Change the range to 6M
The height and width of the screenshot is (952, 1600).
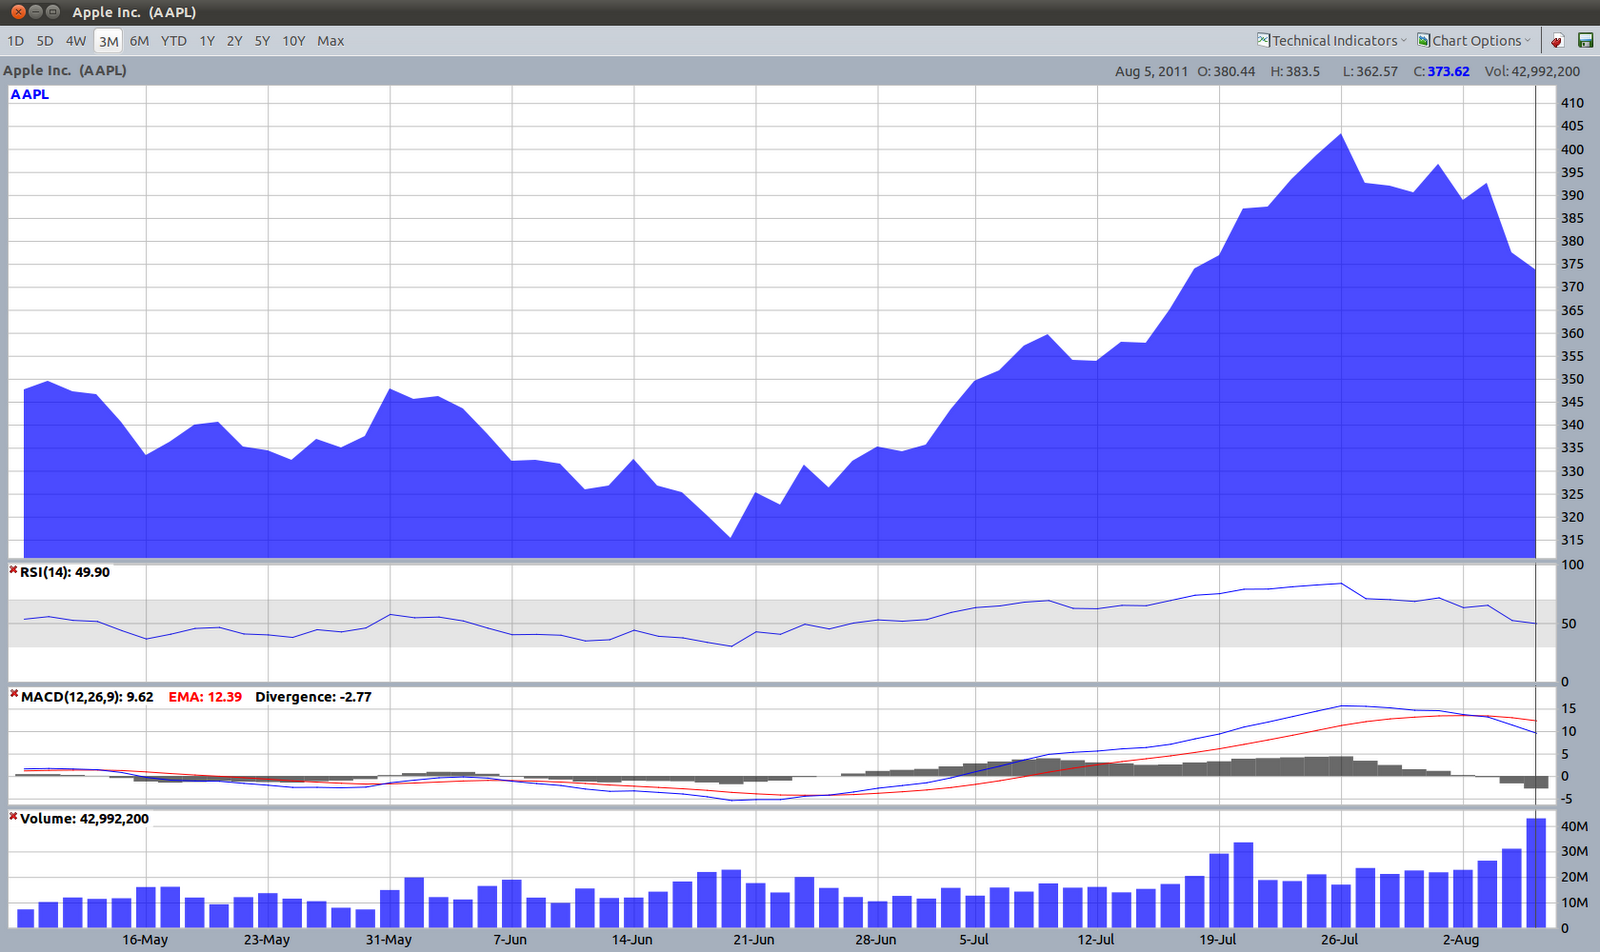(139, 41)
